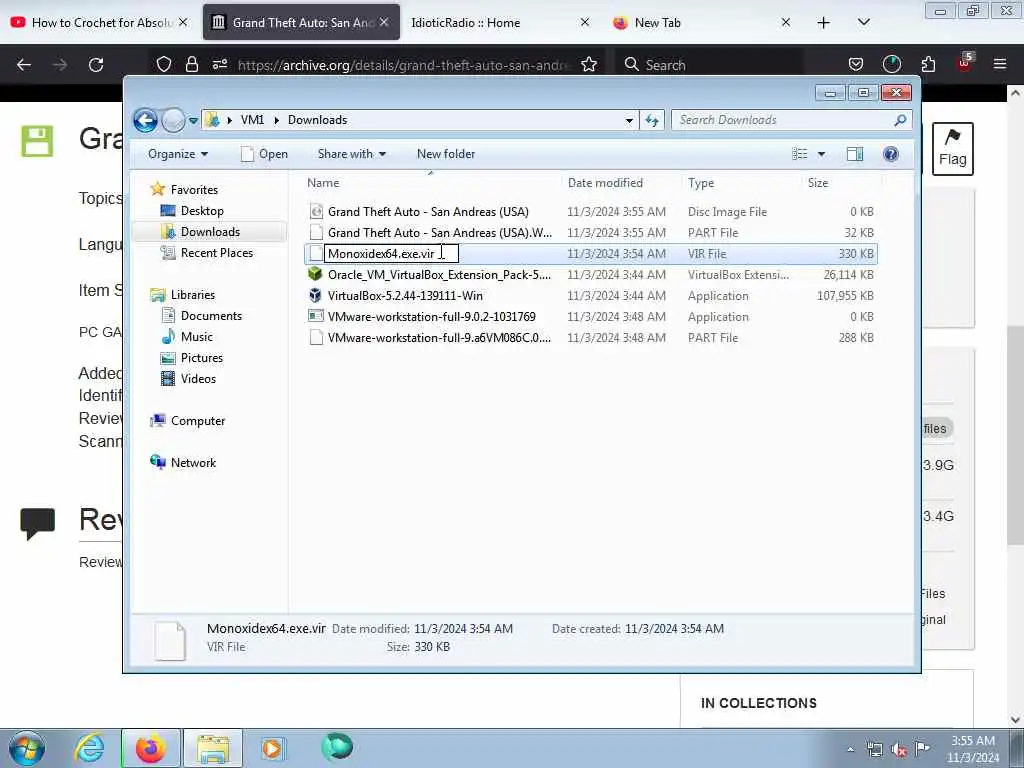Sort by Date modified column header
Viewport: 1024px width, 768px height.
[x=622, y=183]
